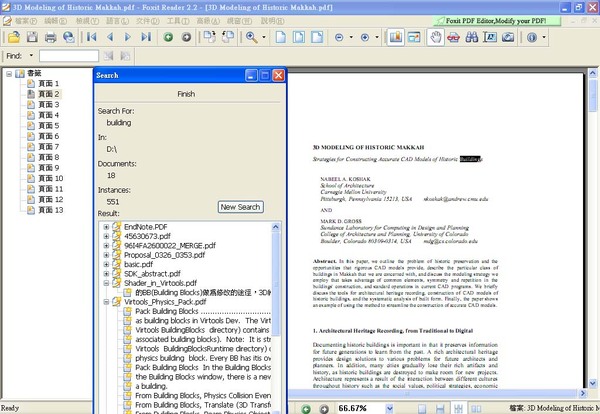Open the 說明(H) menu
This screenshot has width=600, height=414.
tap(272, 21)
